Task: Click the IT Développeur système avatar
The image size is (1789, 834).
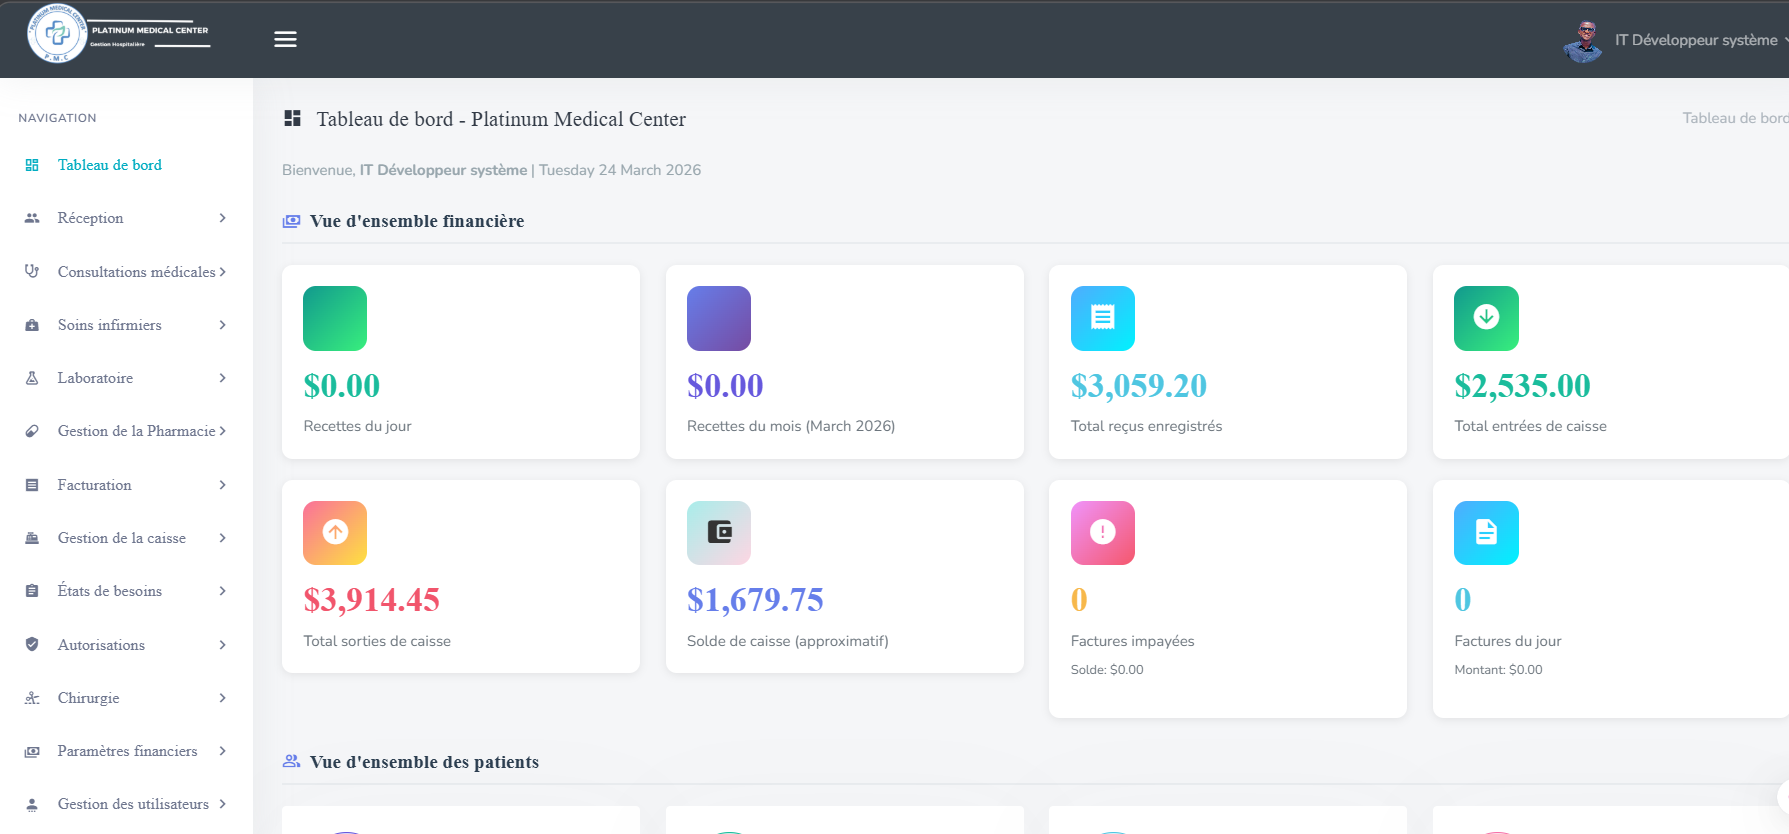Action: pos(1583,41)
